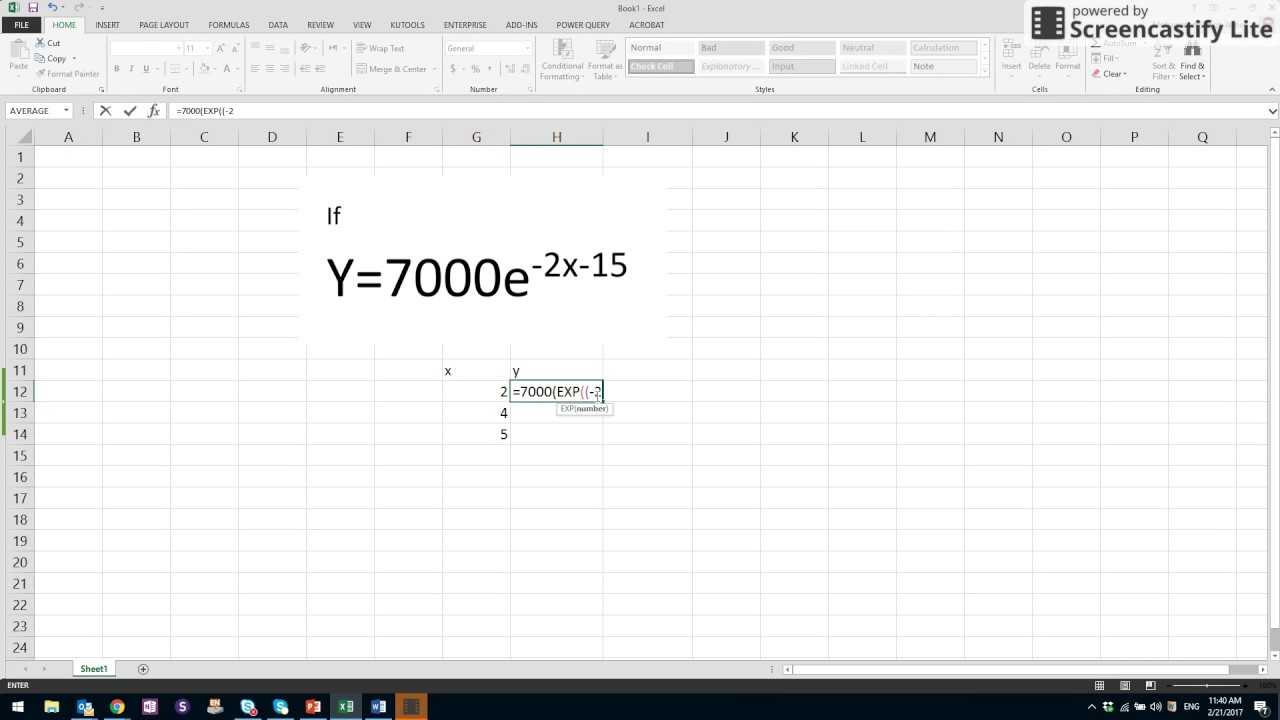Open the Windows Start menu
1280x720 pixels.
pos(18,707)
